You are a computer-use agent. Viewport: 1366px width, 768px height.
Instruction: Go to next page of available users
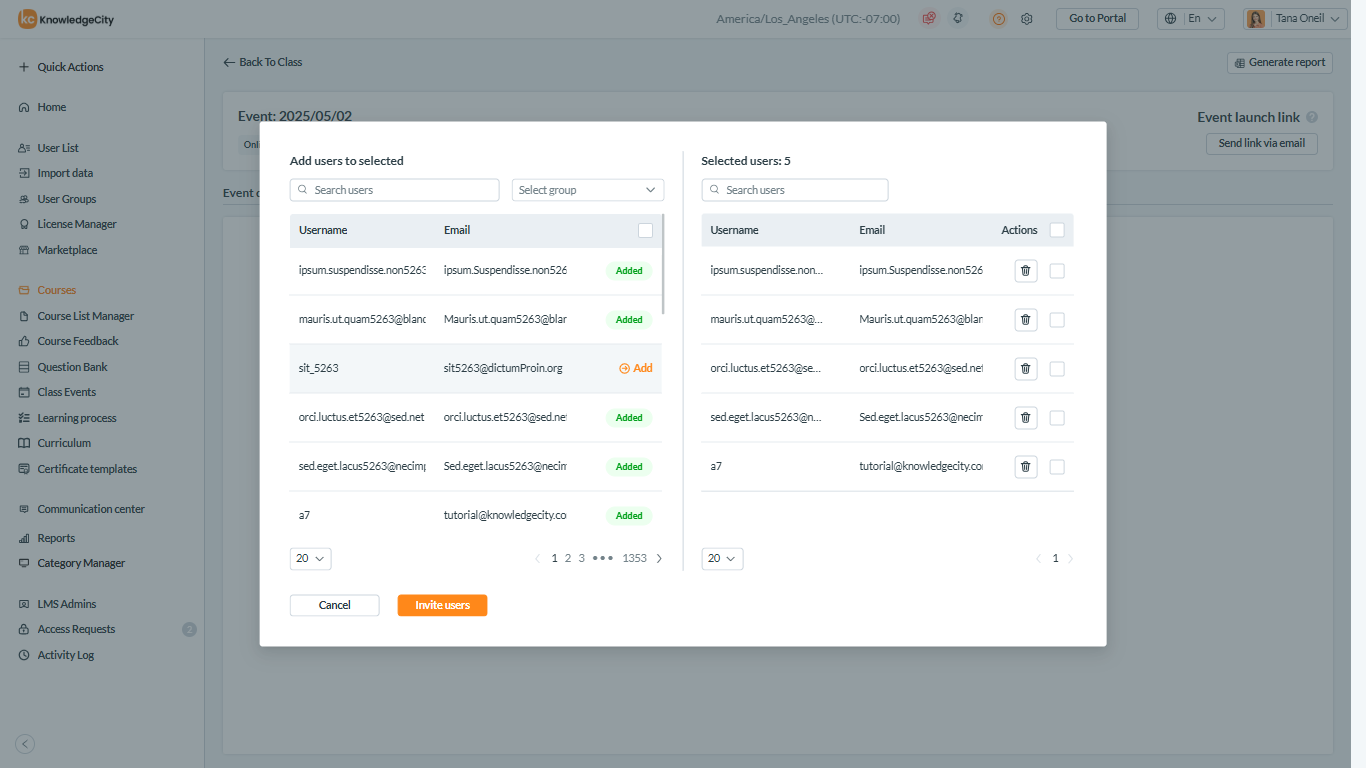(x=659, y=559)
